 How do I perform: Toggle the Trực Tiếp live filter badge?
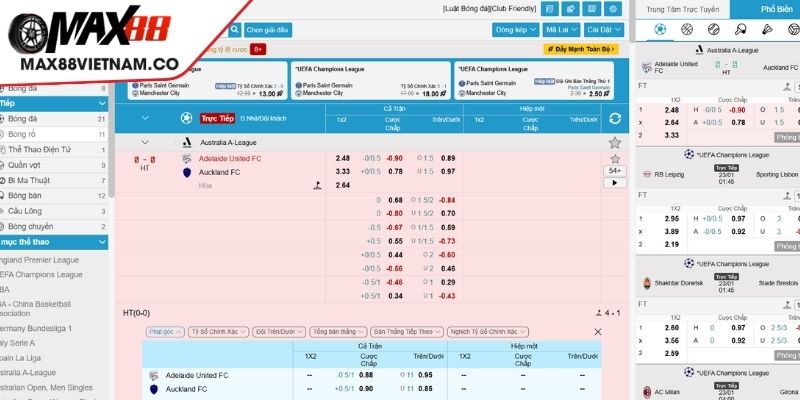pyautogui.click(x=217, y=118)
